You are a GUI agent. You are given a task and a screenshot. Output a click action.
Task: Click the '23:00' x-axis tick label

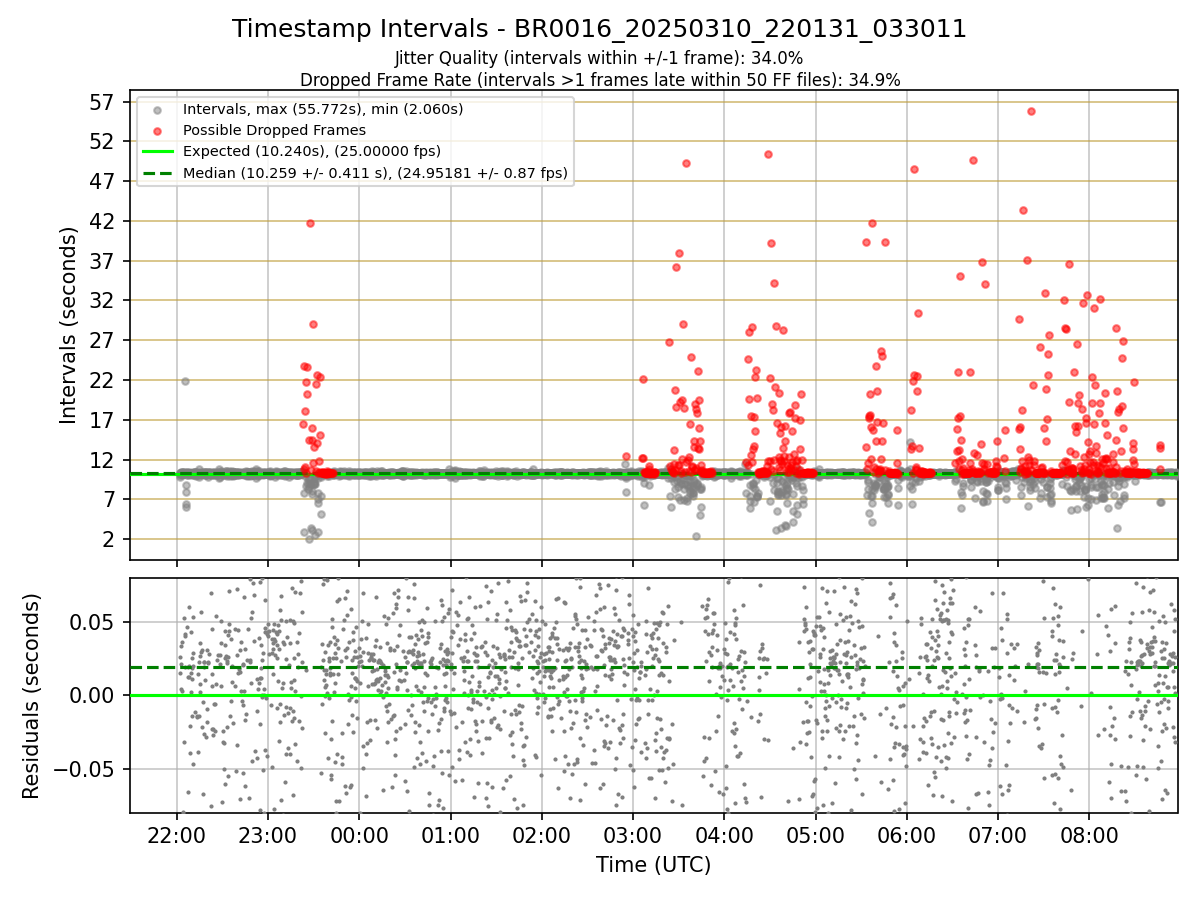[268, 834]
